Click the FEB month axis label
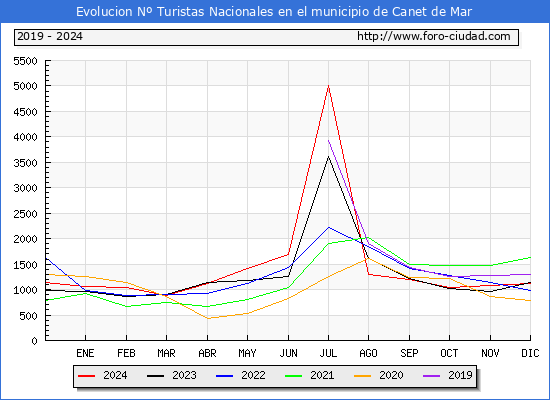The height and width of the screenshot is (400, 550). [x=126, y=353]
